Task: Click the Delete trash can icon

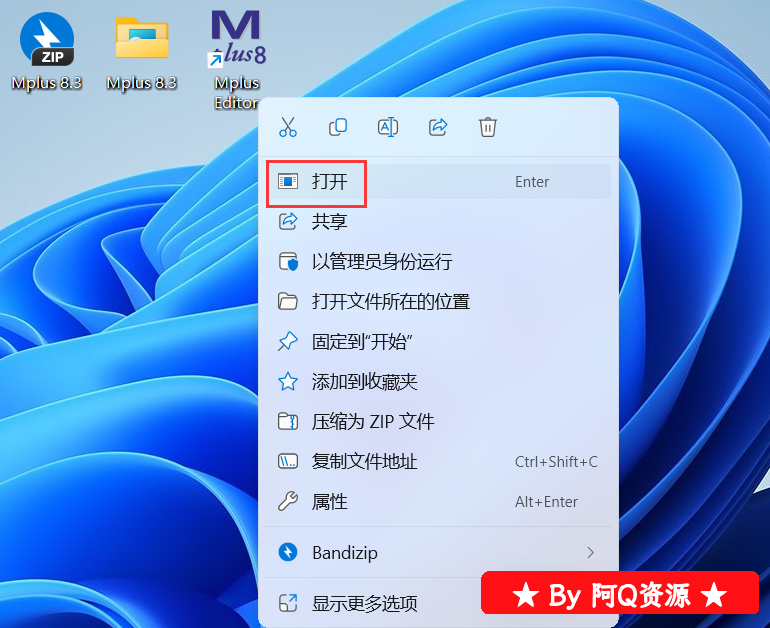Action: [x=488, y=127]
